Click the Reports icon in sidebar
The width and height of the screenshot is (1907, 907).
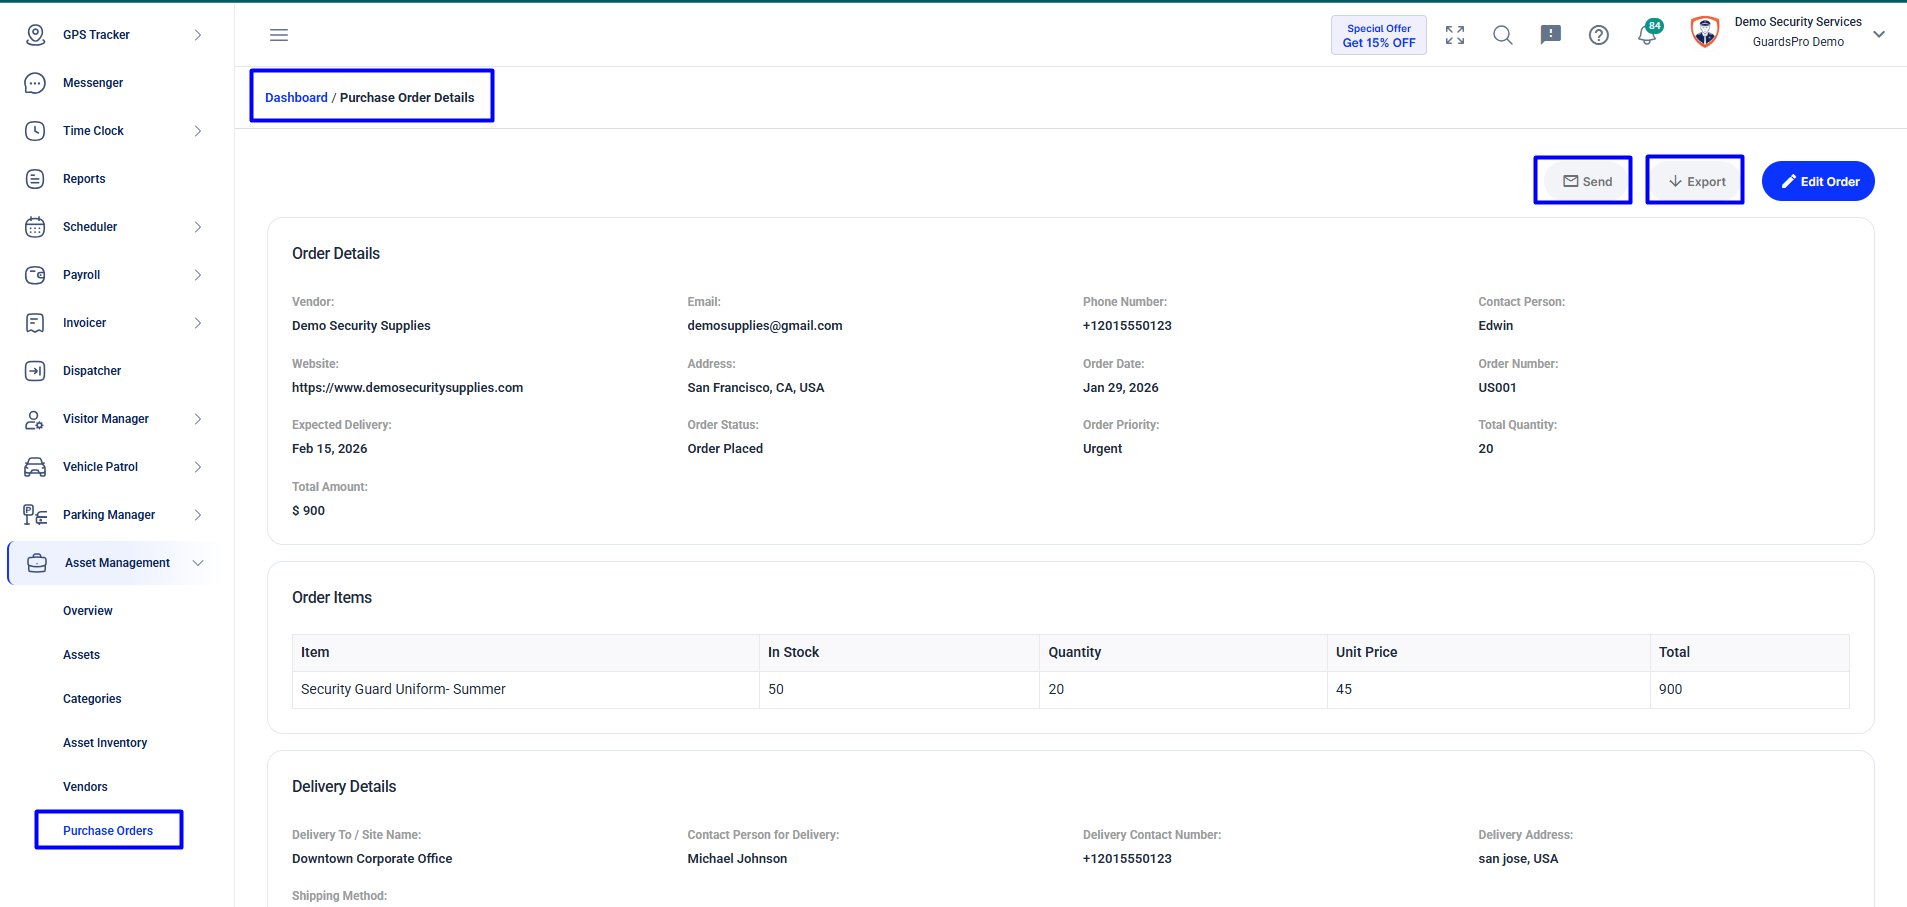click(x=35, y=179)
